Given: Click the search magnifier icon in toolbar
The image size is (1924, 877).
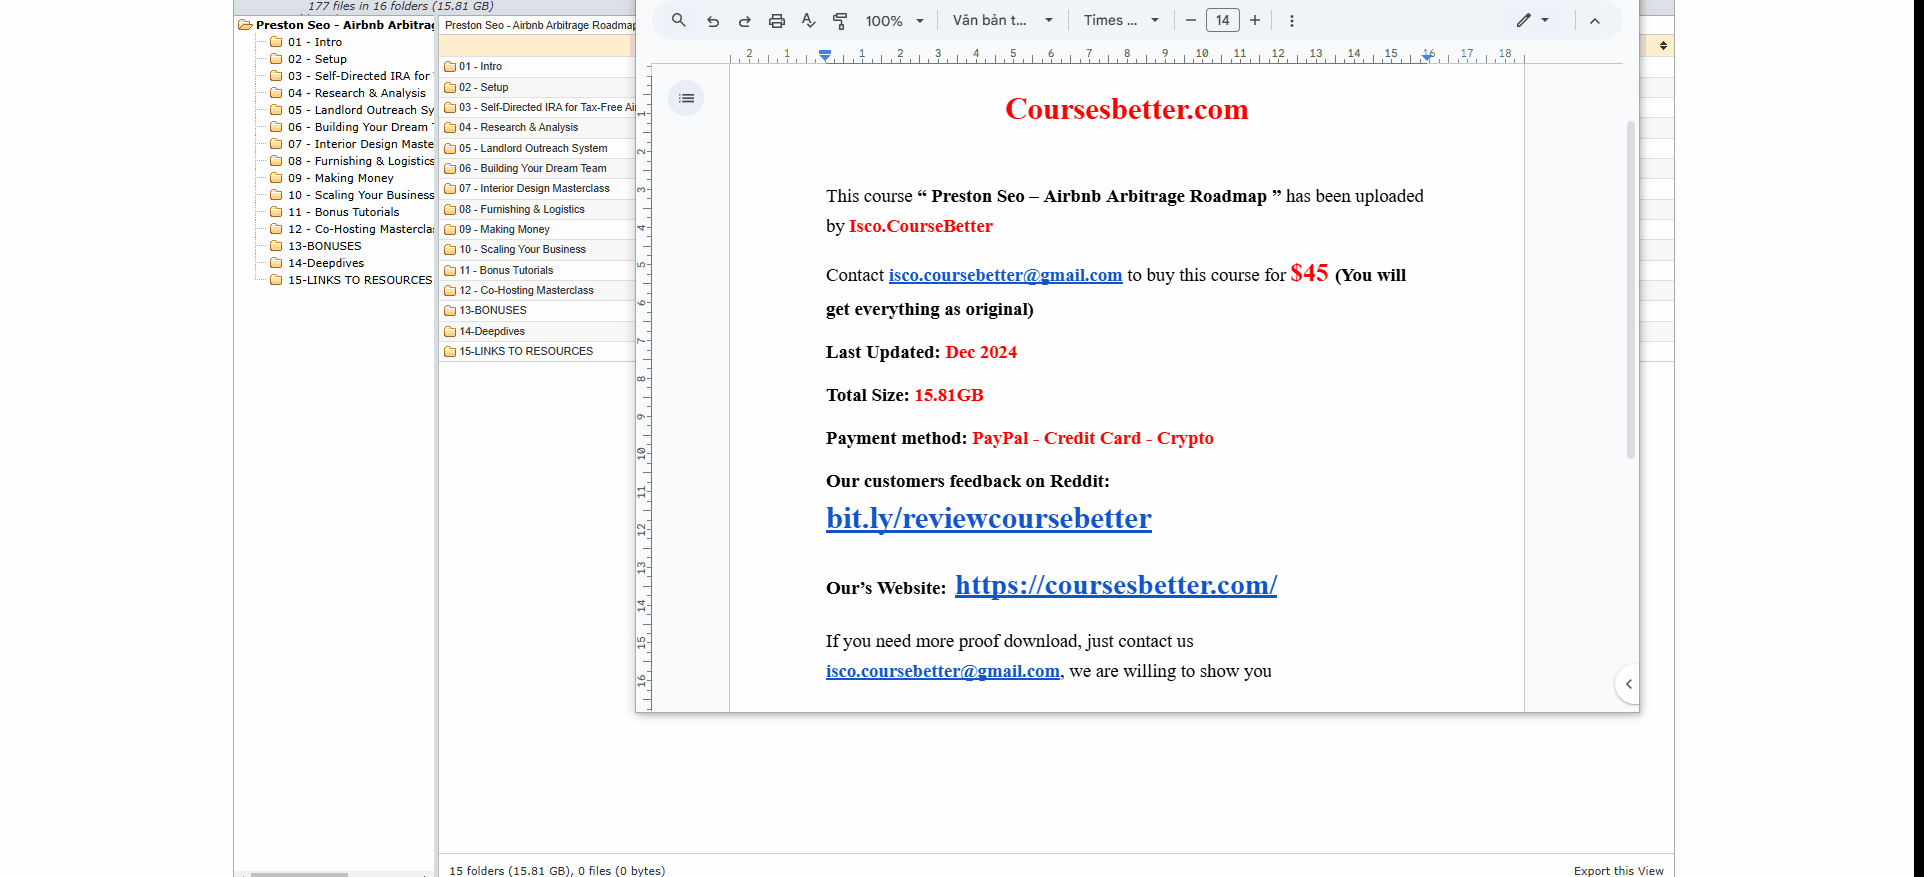Looking at the screenshot, I should [x=678, y=20].
